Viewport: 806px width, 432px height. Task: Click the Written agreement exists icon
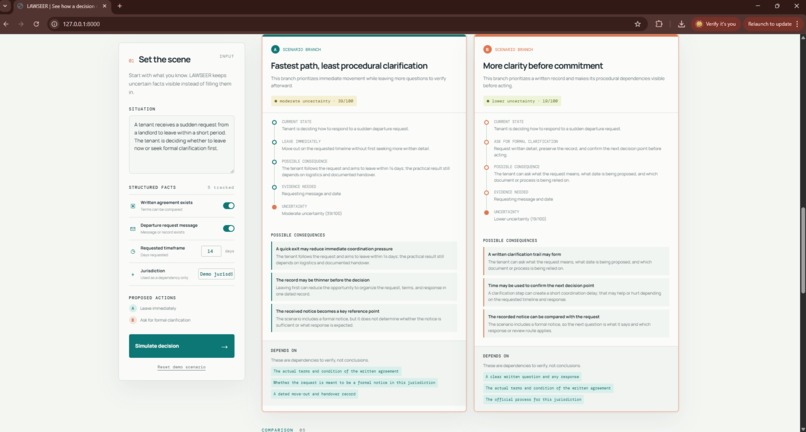click(x=133, y=206)
